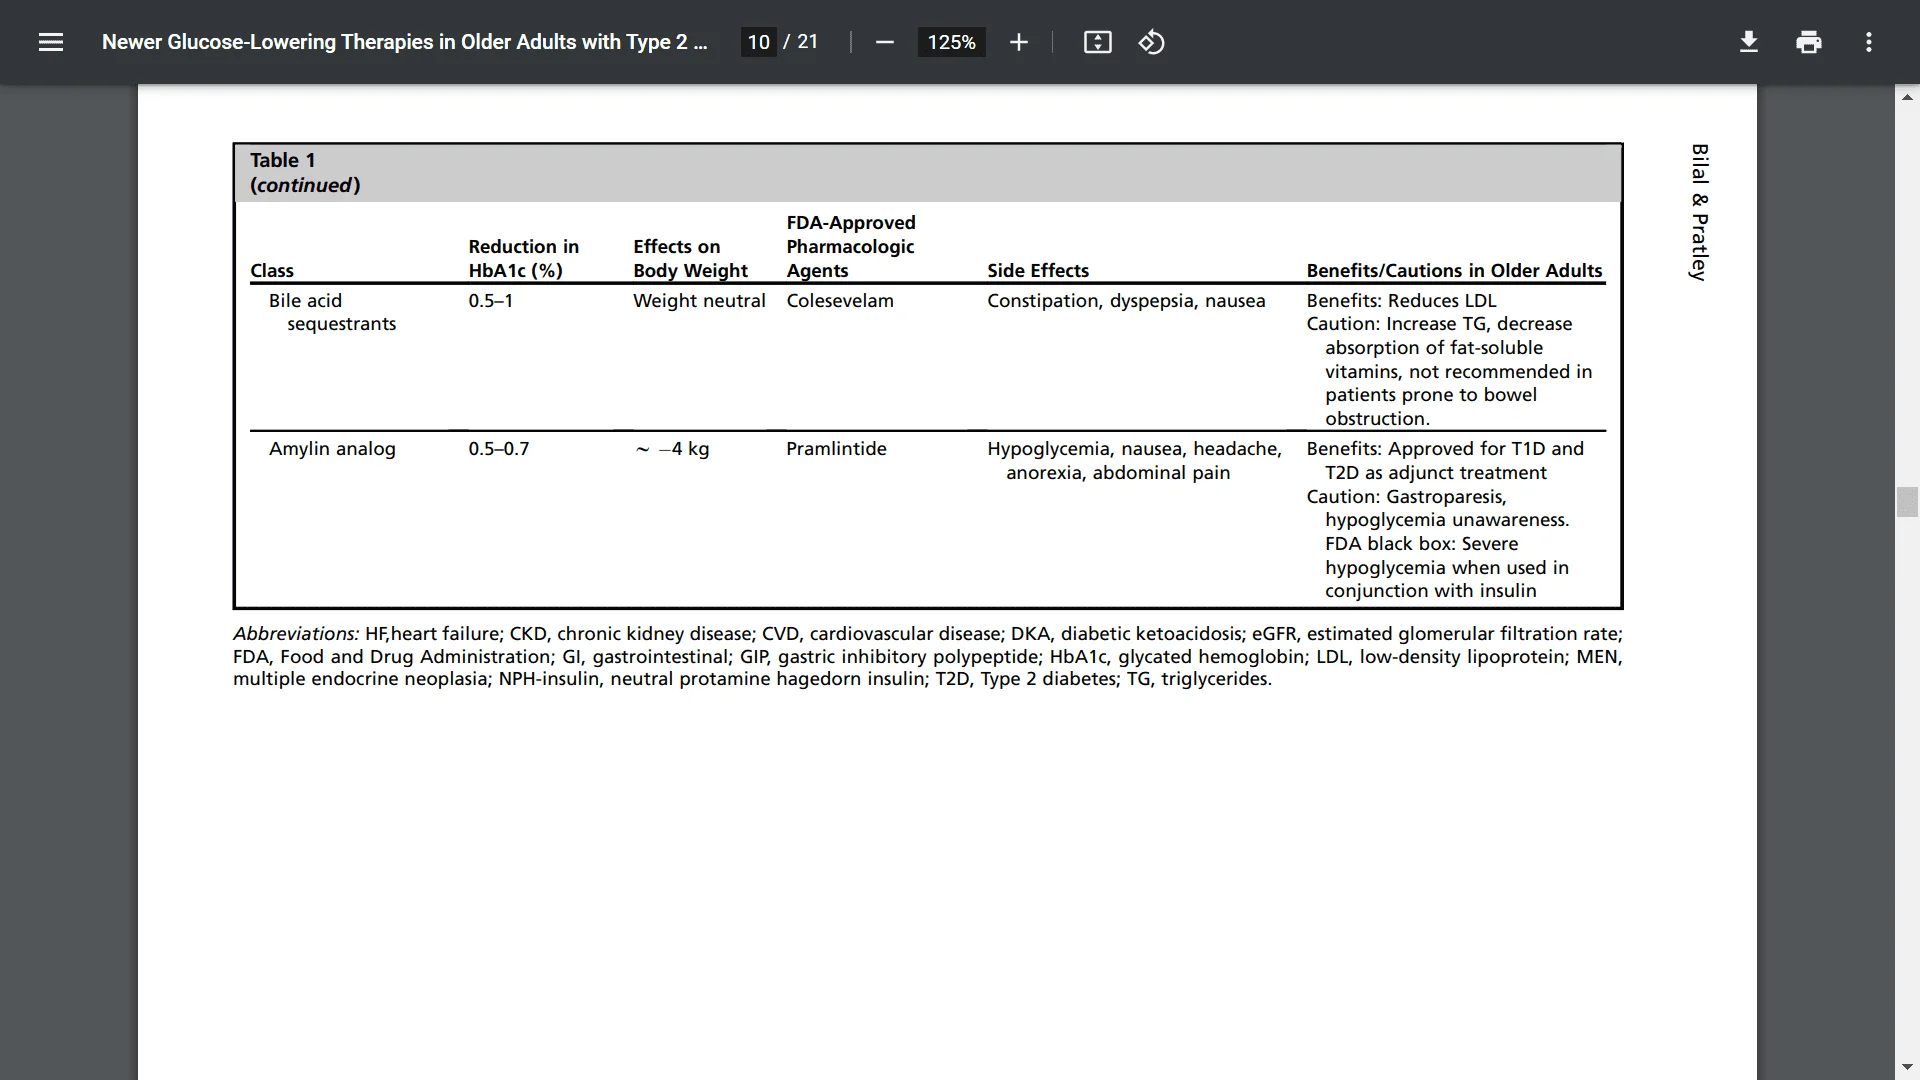Image resolution: width=1920 pixels, height=1080 pixels.
Task: Click the document title in toolbar
Action: pos(404,42)
